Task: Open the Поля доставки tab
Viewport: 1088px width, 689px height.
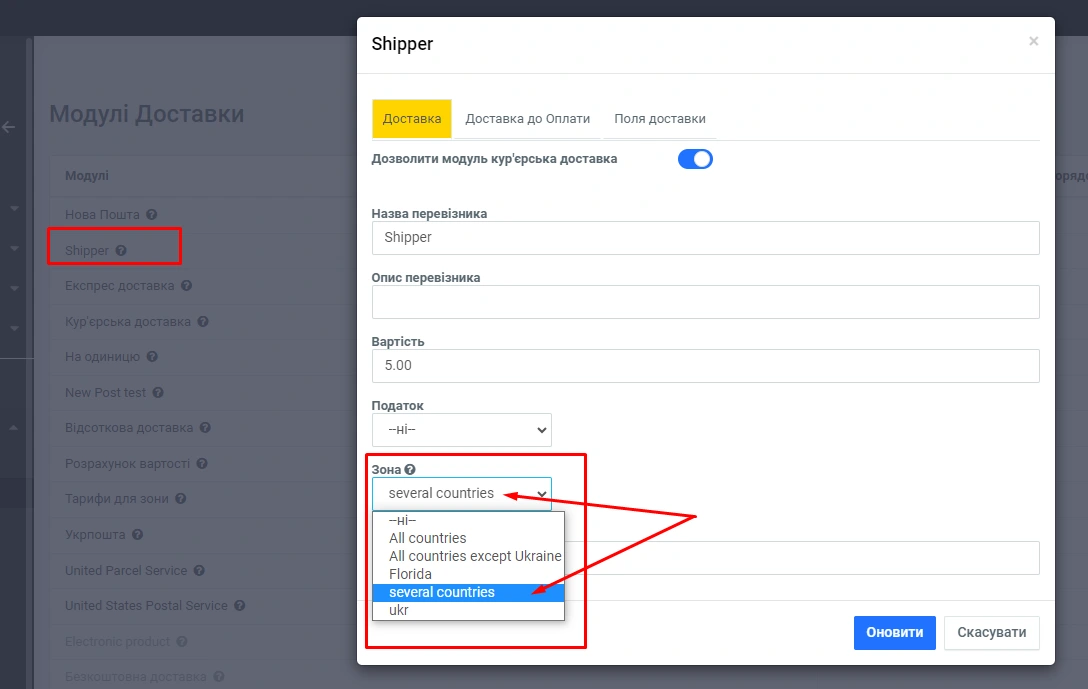Action: point(659,118)
